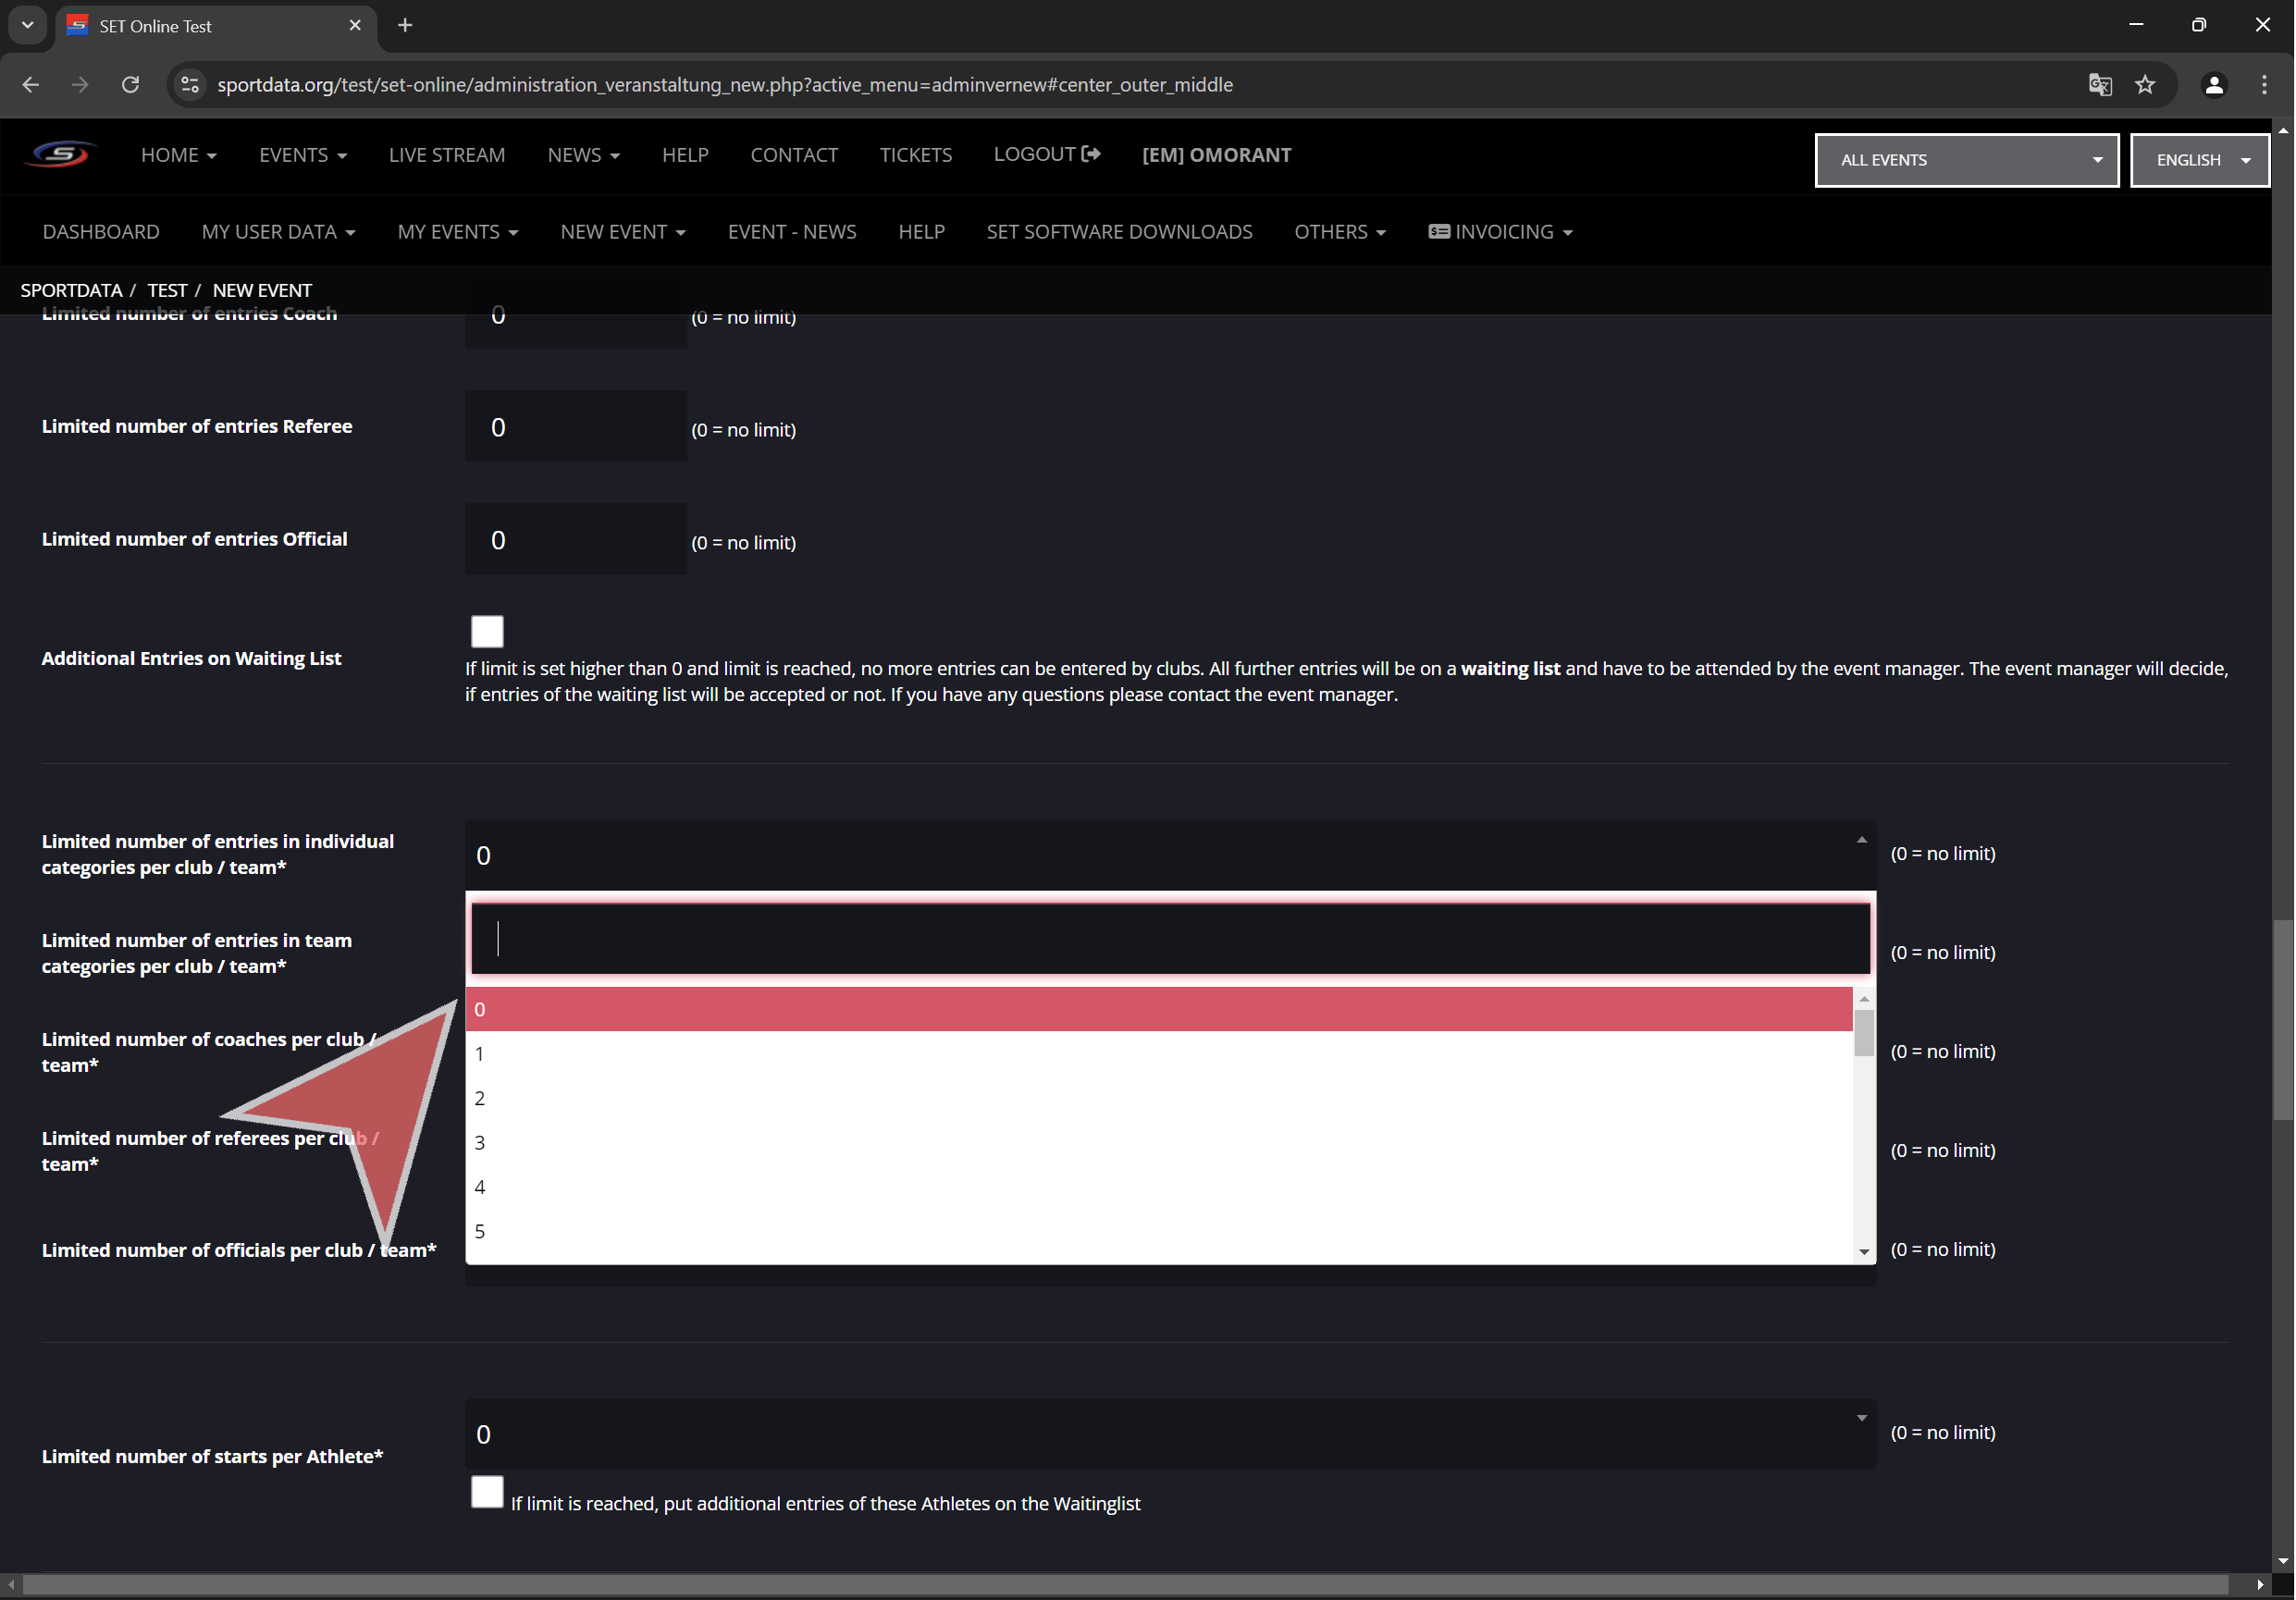Screen dimensions: 2296x1600
Task: Click the Google Translate icon in address bar
Action: pyautogui.click(x=2099, y=85)
